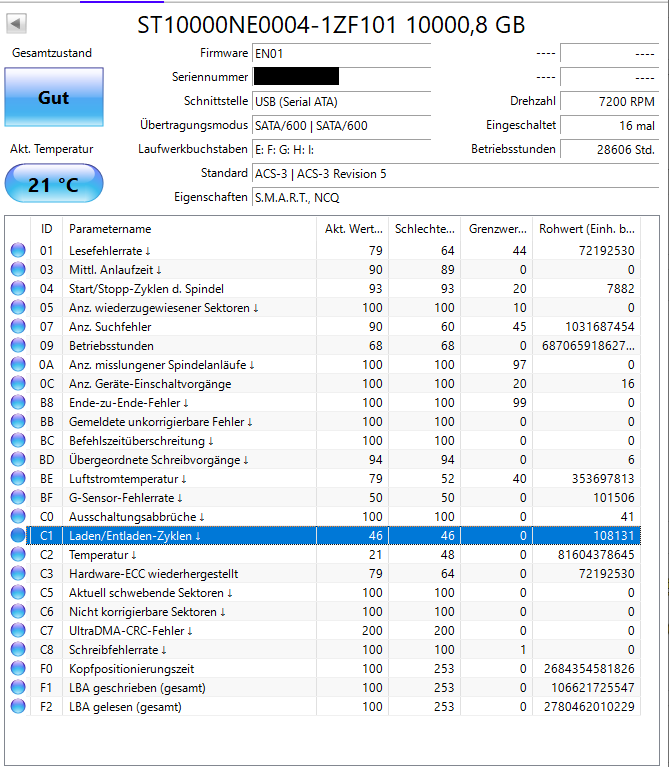This screenshot has width=669, height=767.
Task: Click raw value 353697813 of Luftstromtemperatur
Action: coord(603,478)
